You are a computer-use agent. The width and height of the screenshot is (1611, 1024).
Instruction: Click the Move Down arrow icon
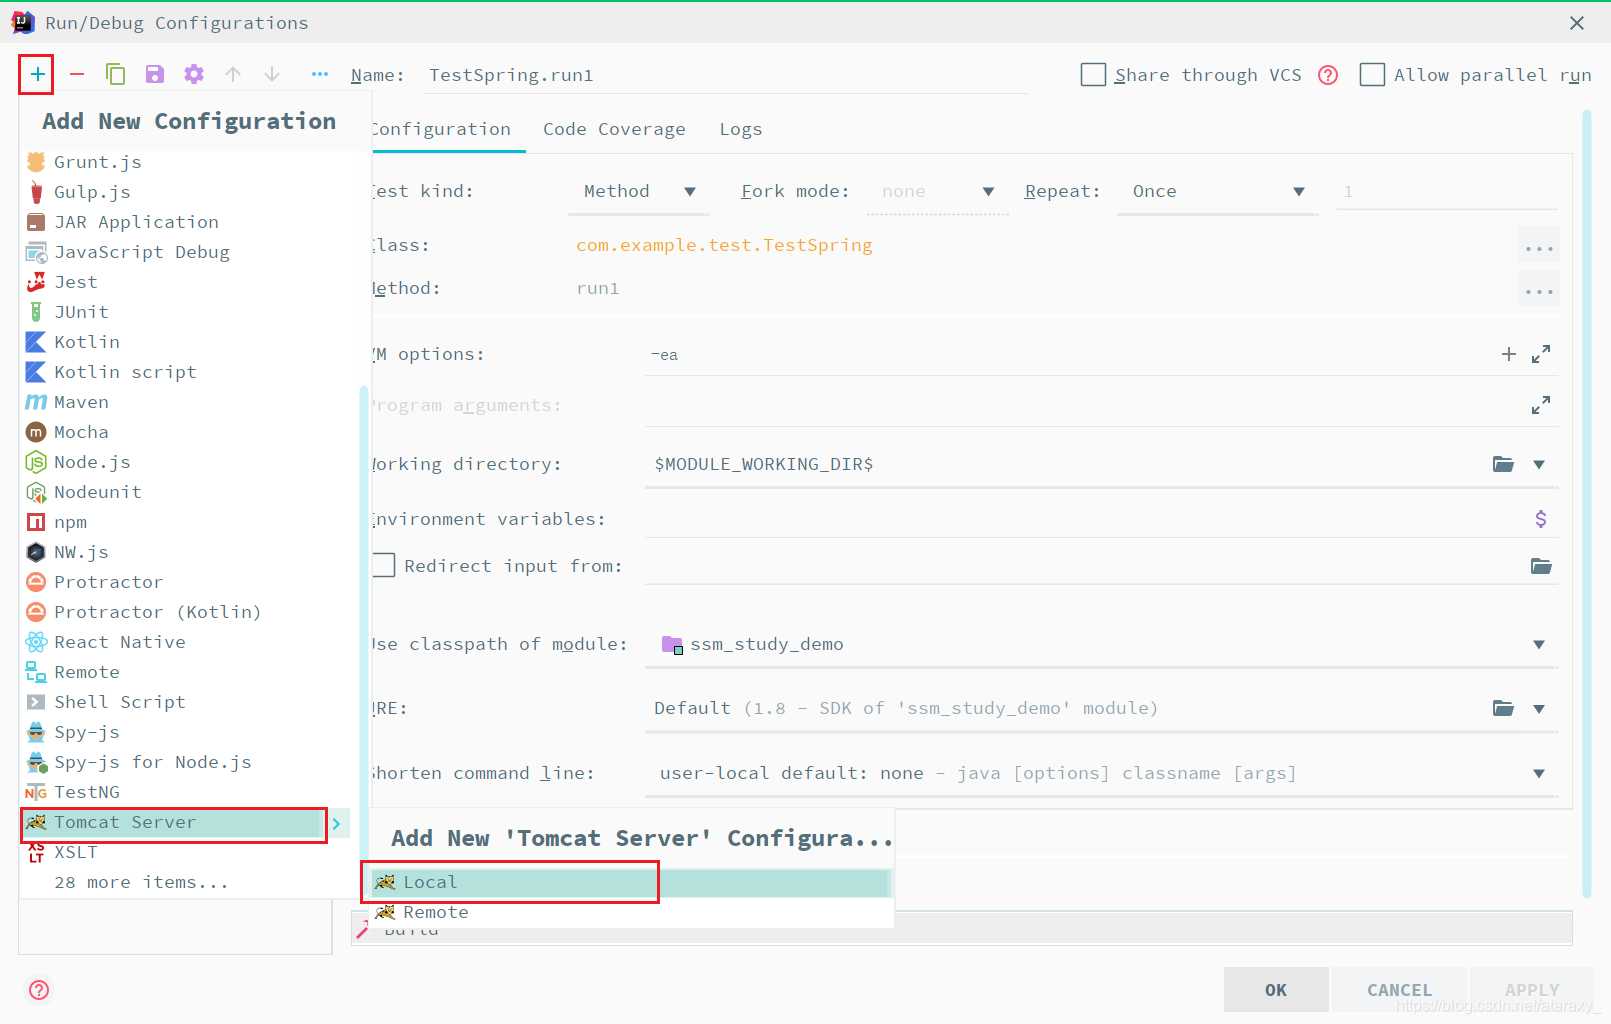(272, 74)
